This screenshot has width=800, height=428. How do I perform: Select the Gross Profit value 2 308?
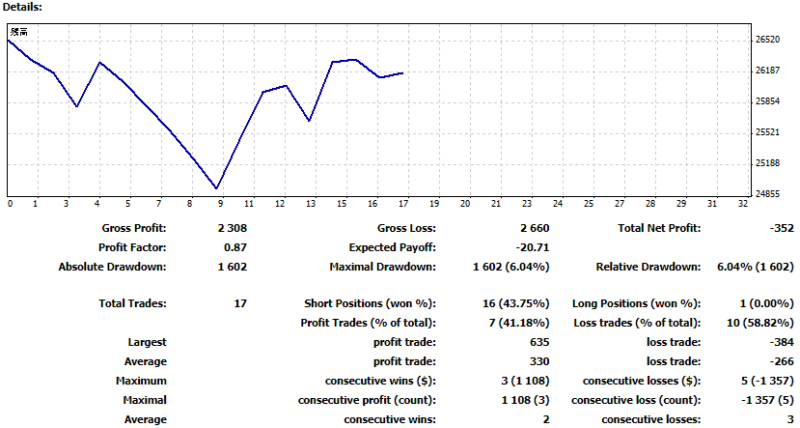232,228
